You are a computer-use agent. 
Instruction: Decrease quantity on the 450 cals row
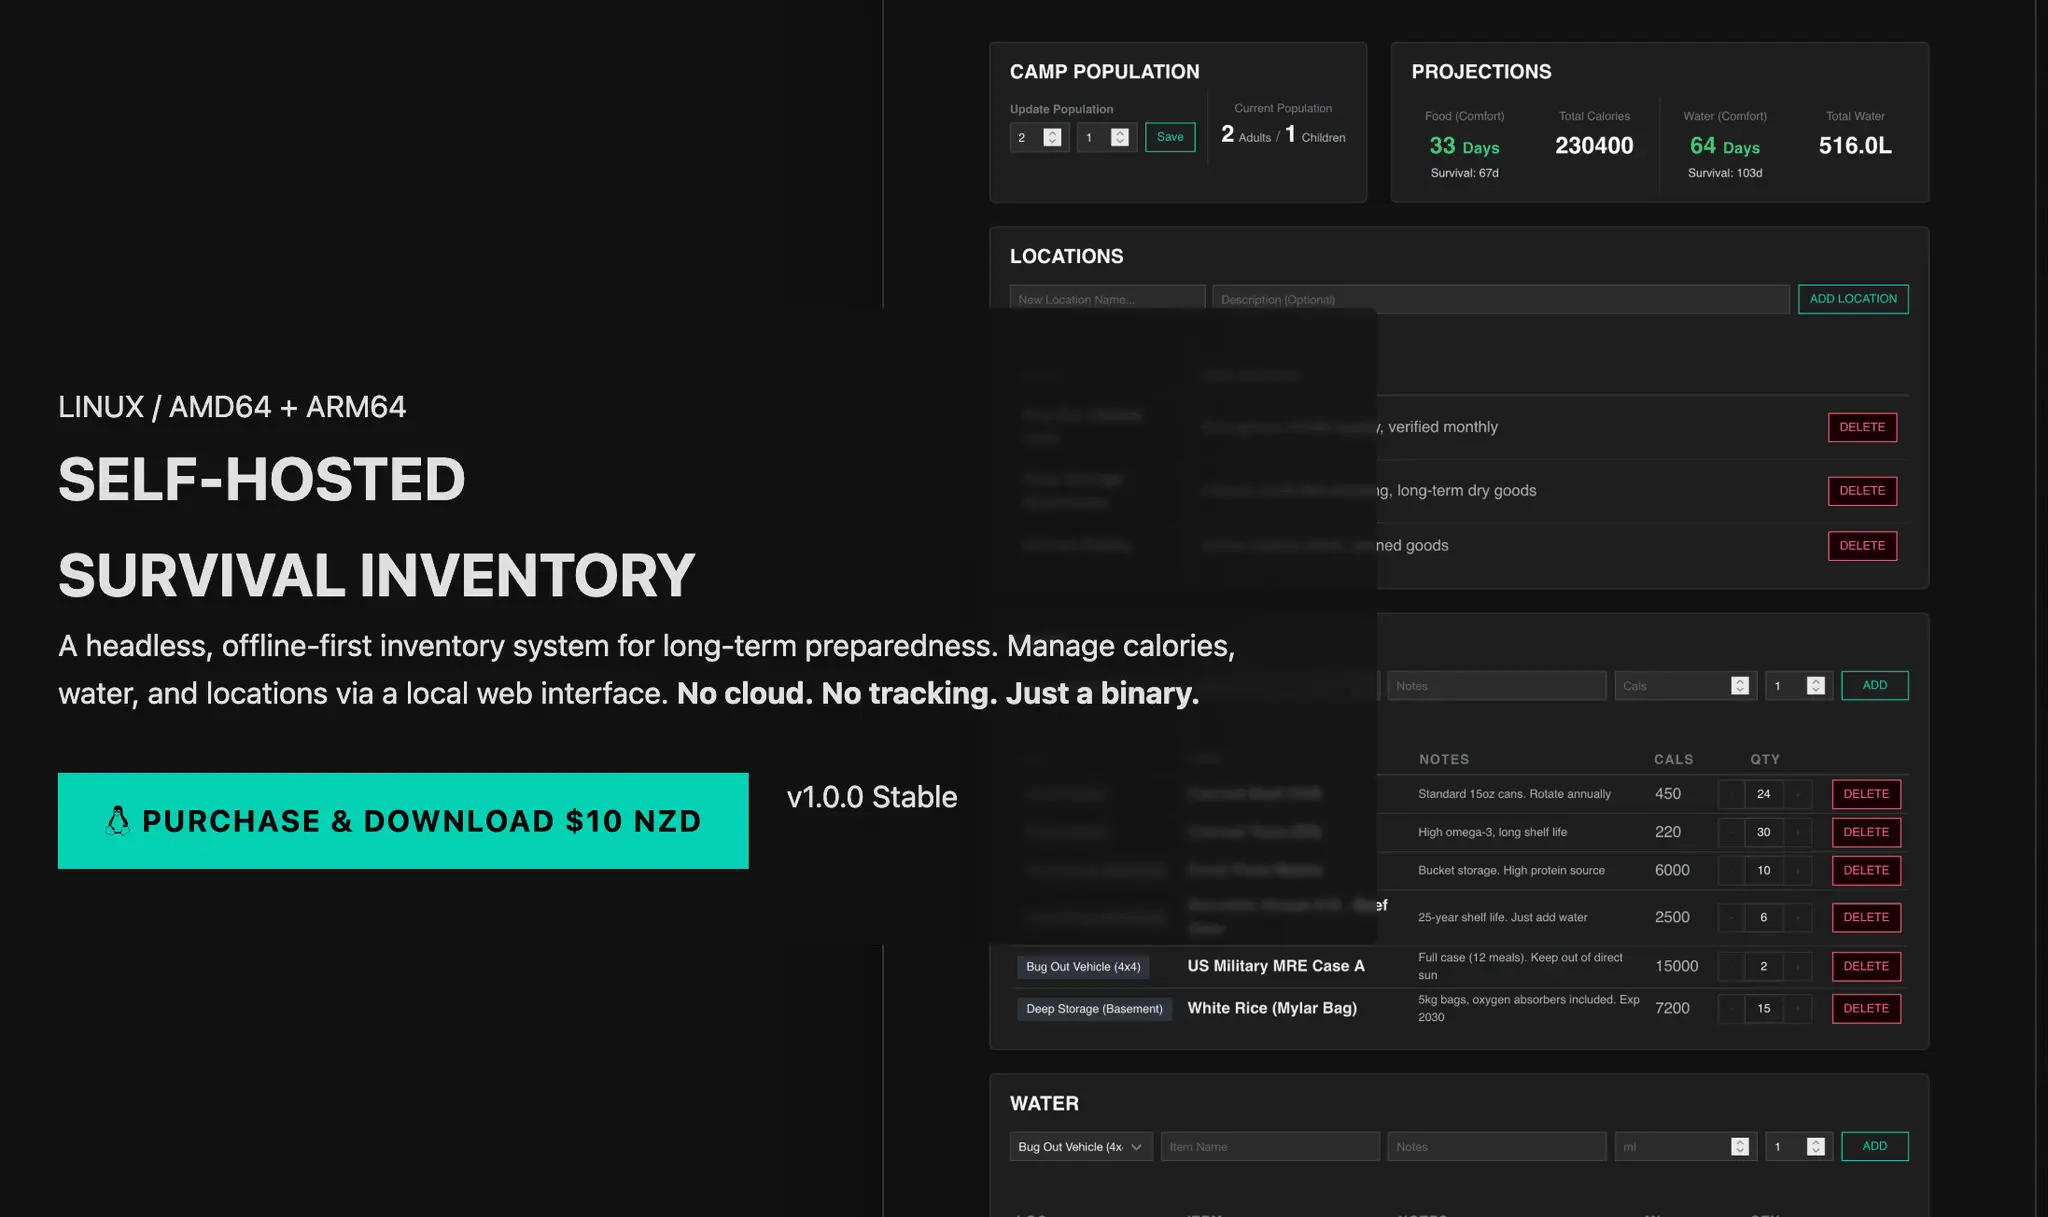click(x=1731, y=794)
